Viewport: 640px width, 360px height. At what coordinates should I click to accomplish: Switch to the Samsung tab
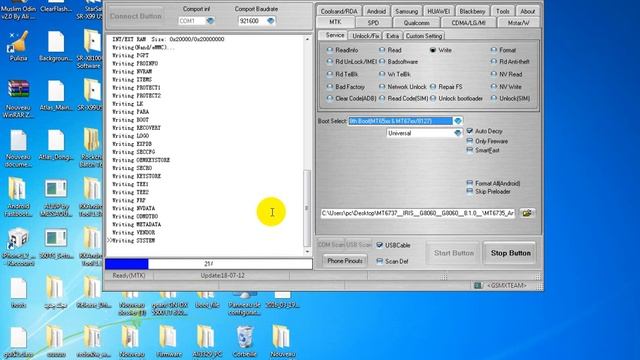point(407,11)
